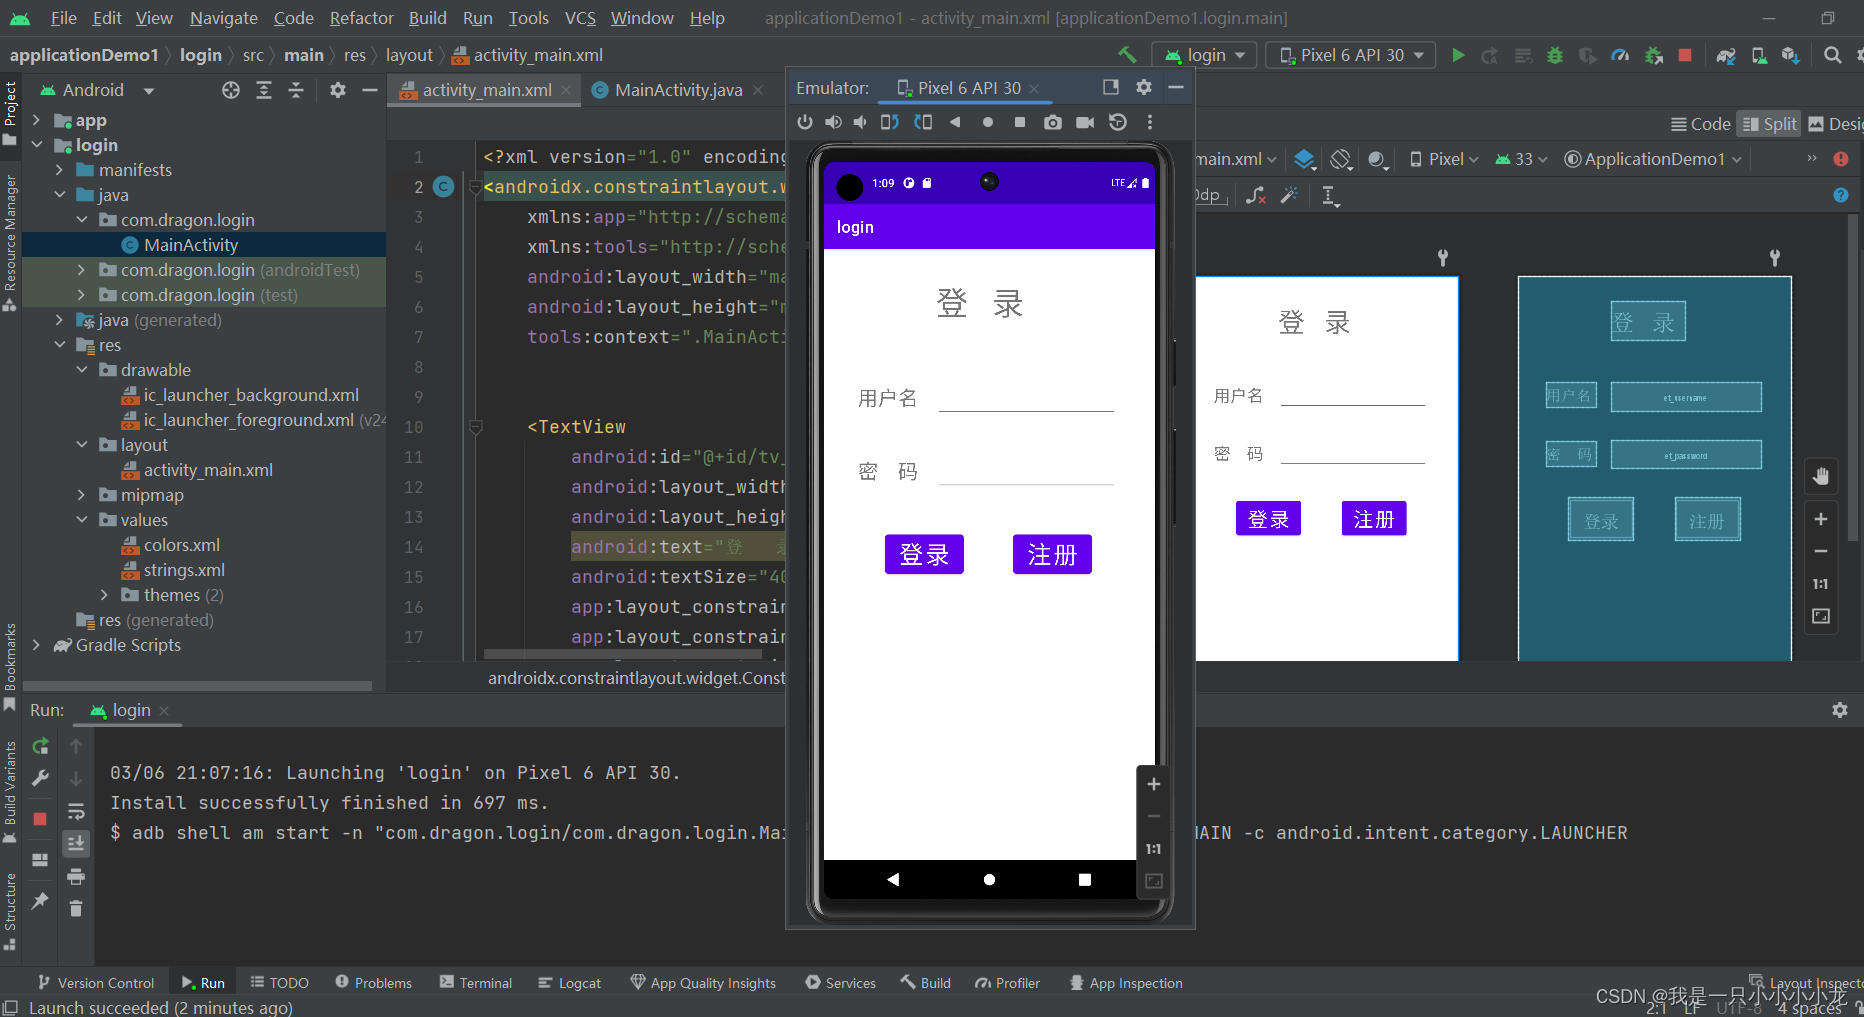Click emulator home circle toolbar icon
This screenshot has height=1017, width=1864.
988,122
